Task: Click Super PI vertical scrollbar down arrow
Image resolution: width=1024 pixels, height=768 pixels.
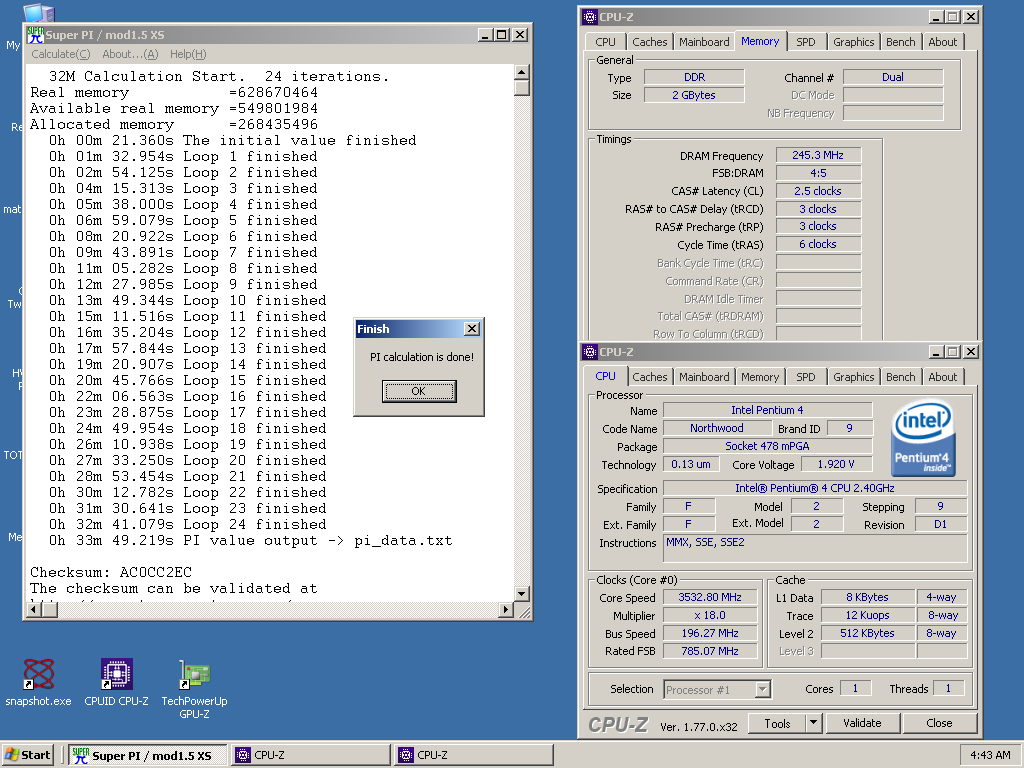Action: tap(522, 594)
